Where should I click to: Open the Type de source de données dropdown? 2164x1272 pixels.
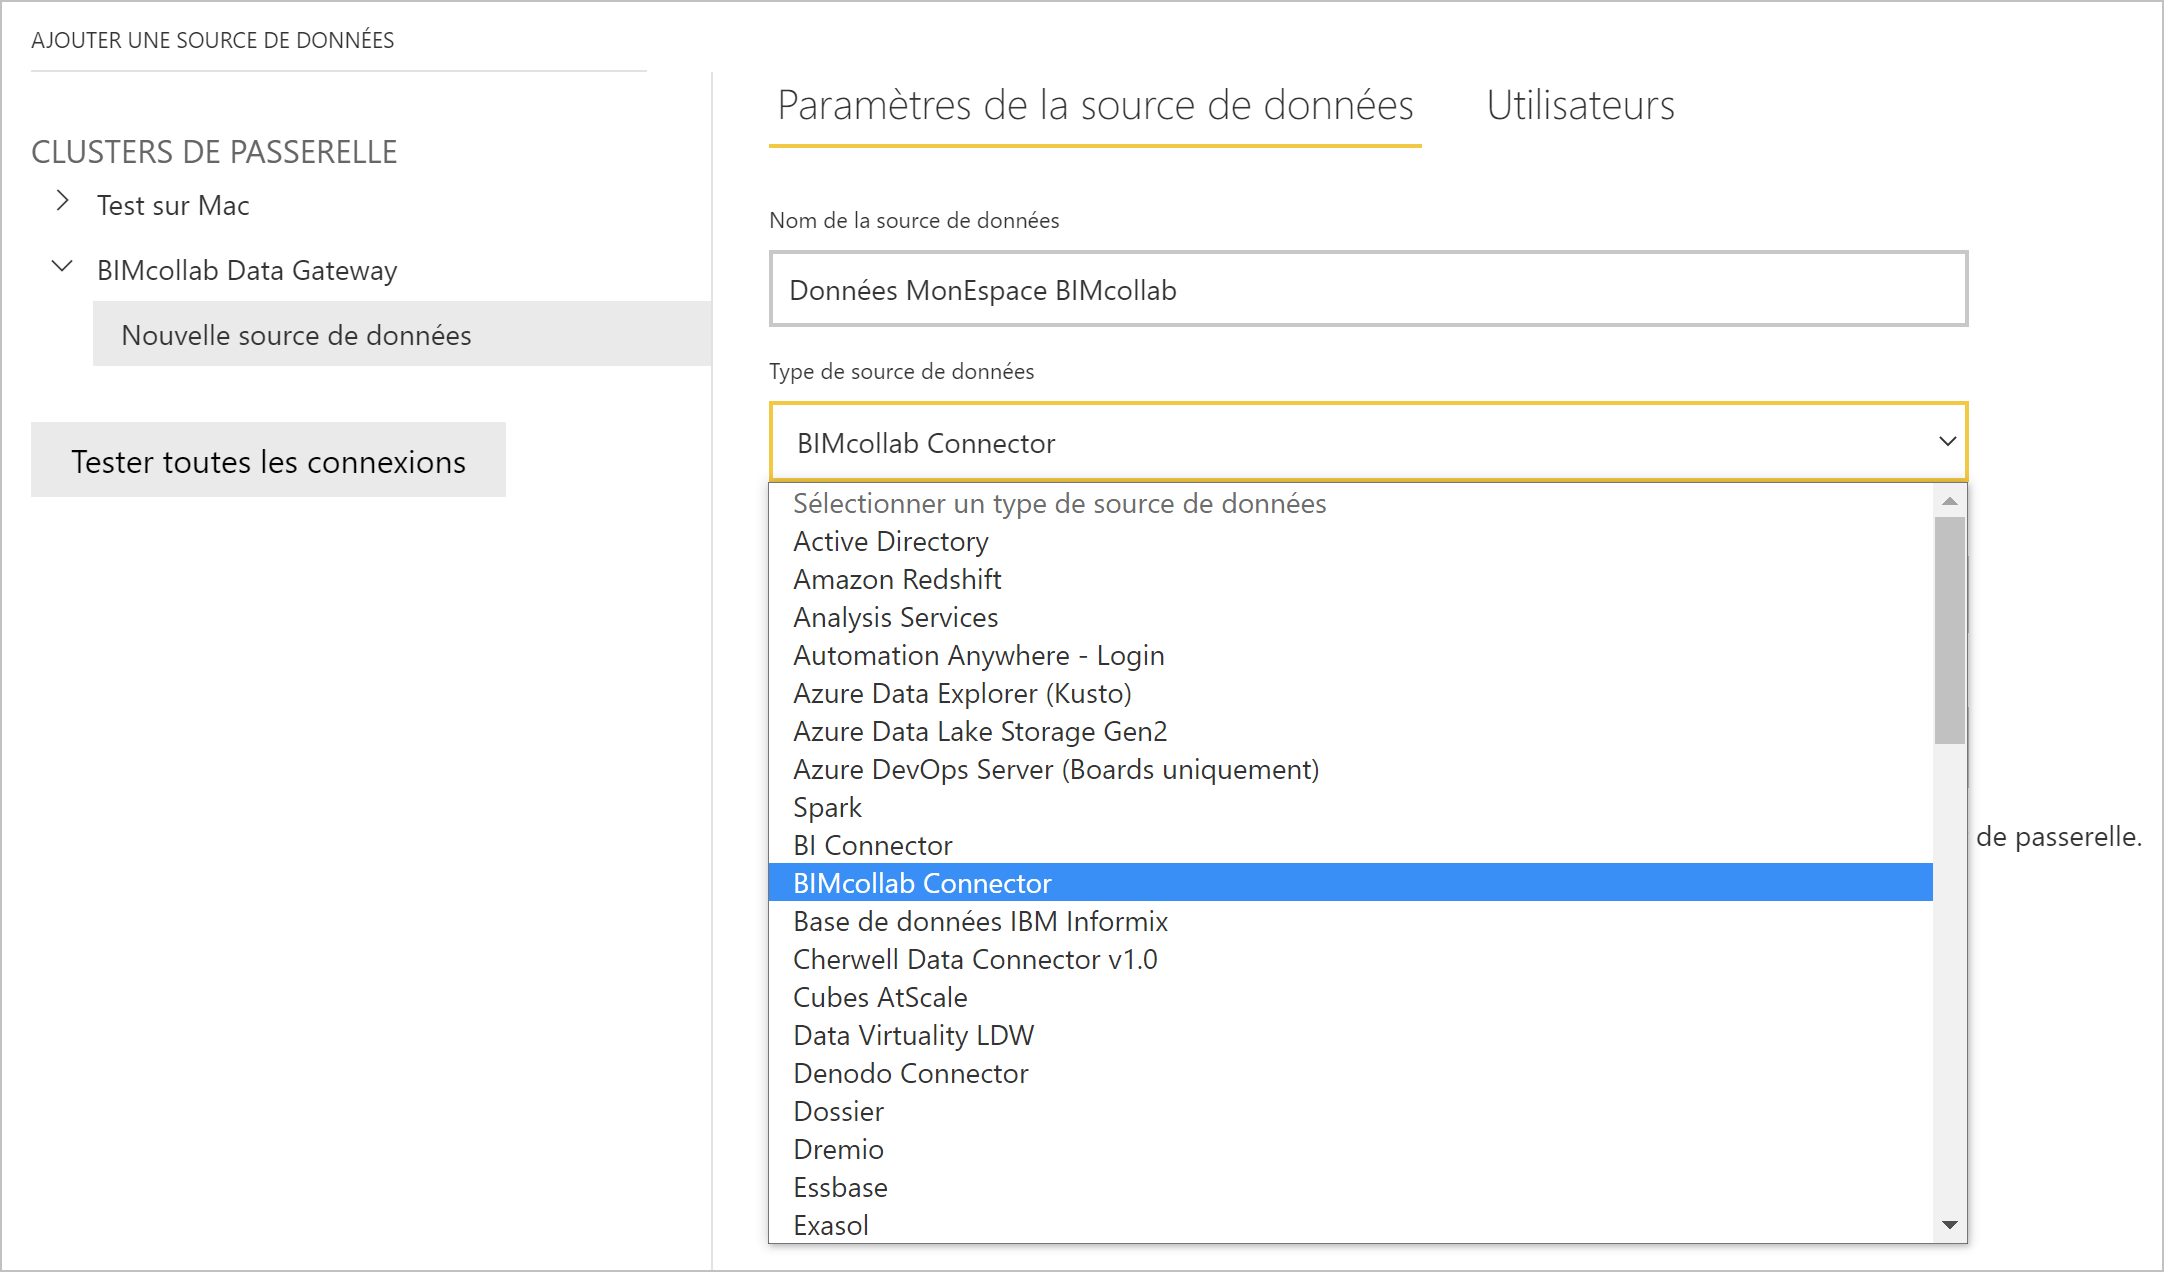click(x=1368, y=442)
